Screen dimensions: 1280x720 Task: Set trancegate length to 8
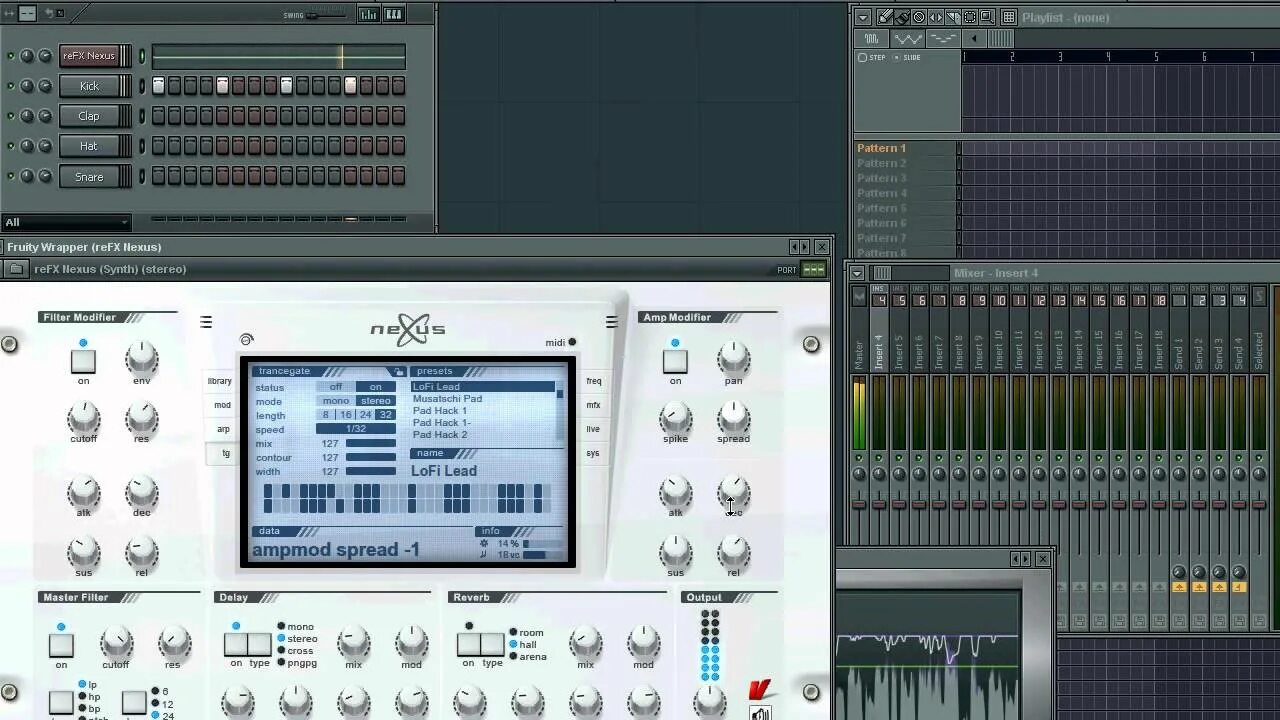coord(325,415)
